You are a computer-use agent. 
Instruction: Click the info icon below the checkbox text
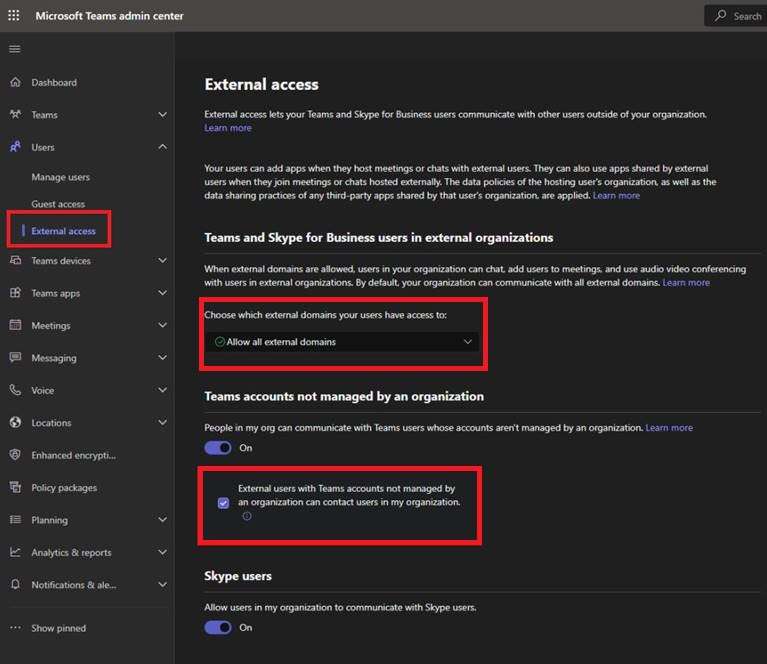point(247,517)
